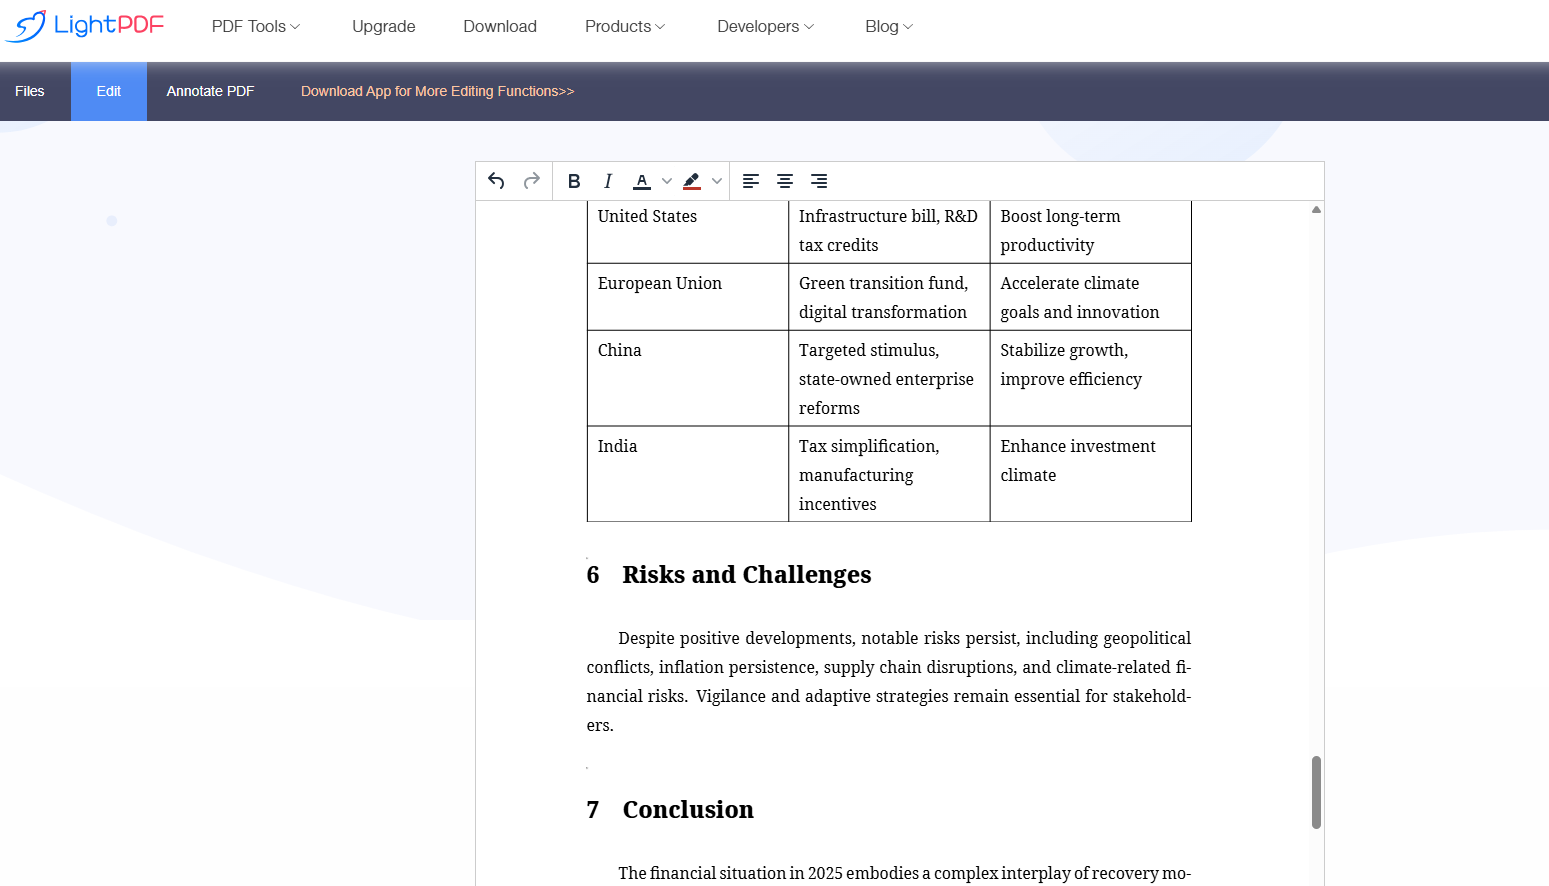Expand the Developers menu
This screenshot has height=886, width=1549.
(764, 26)
